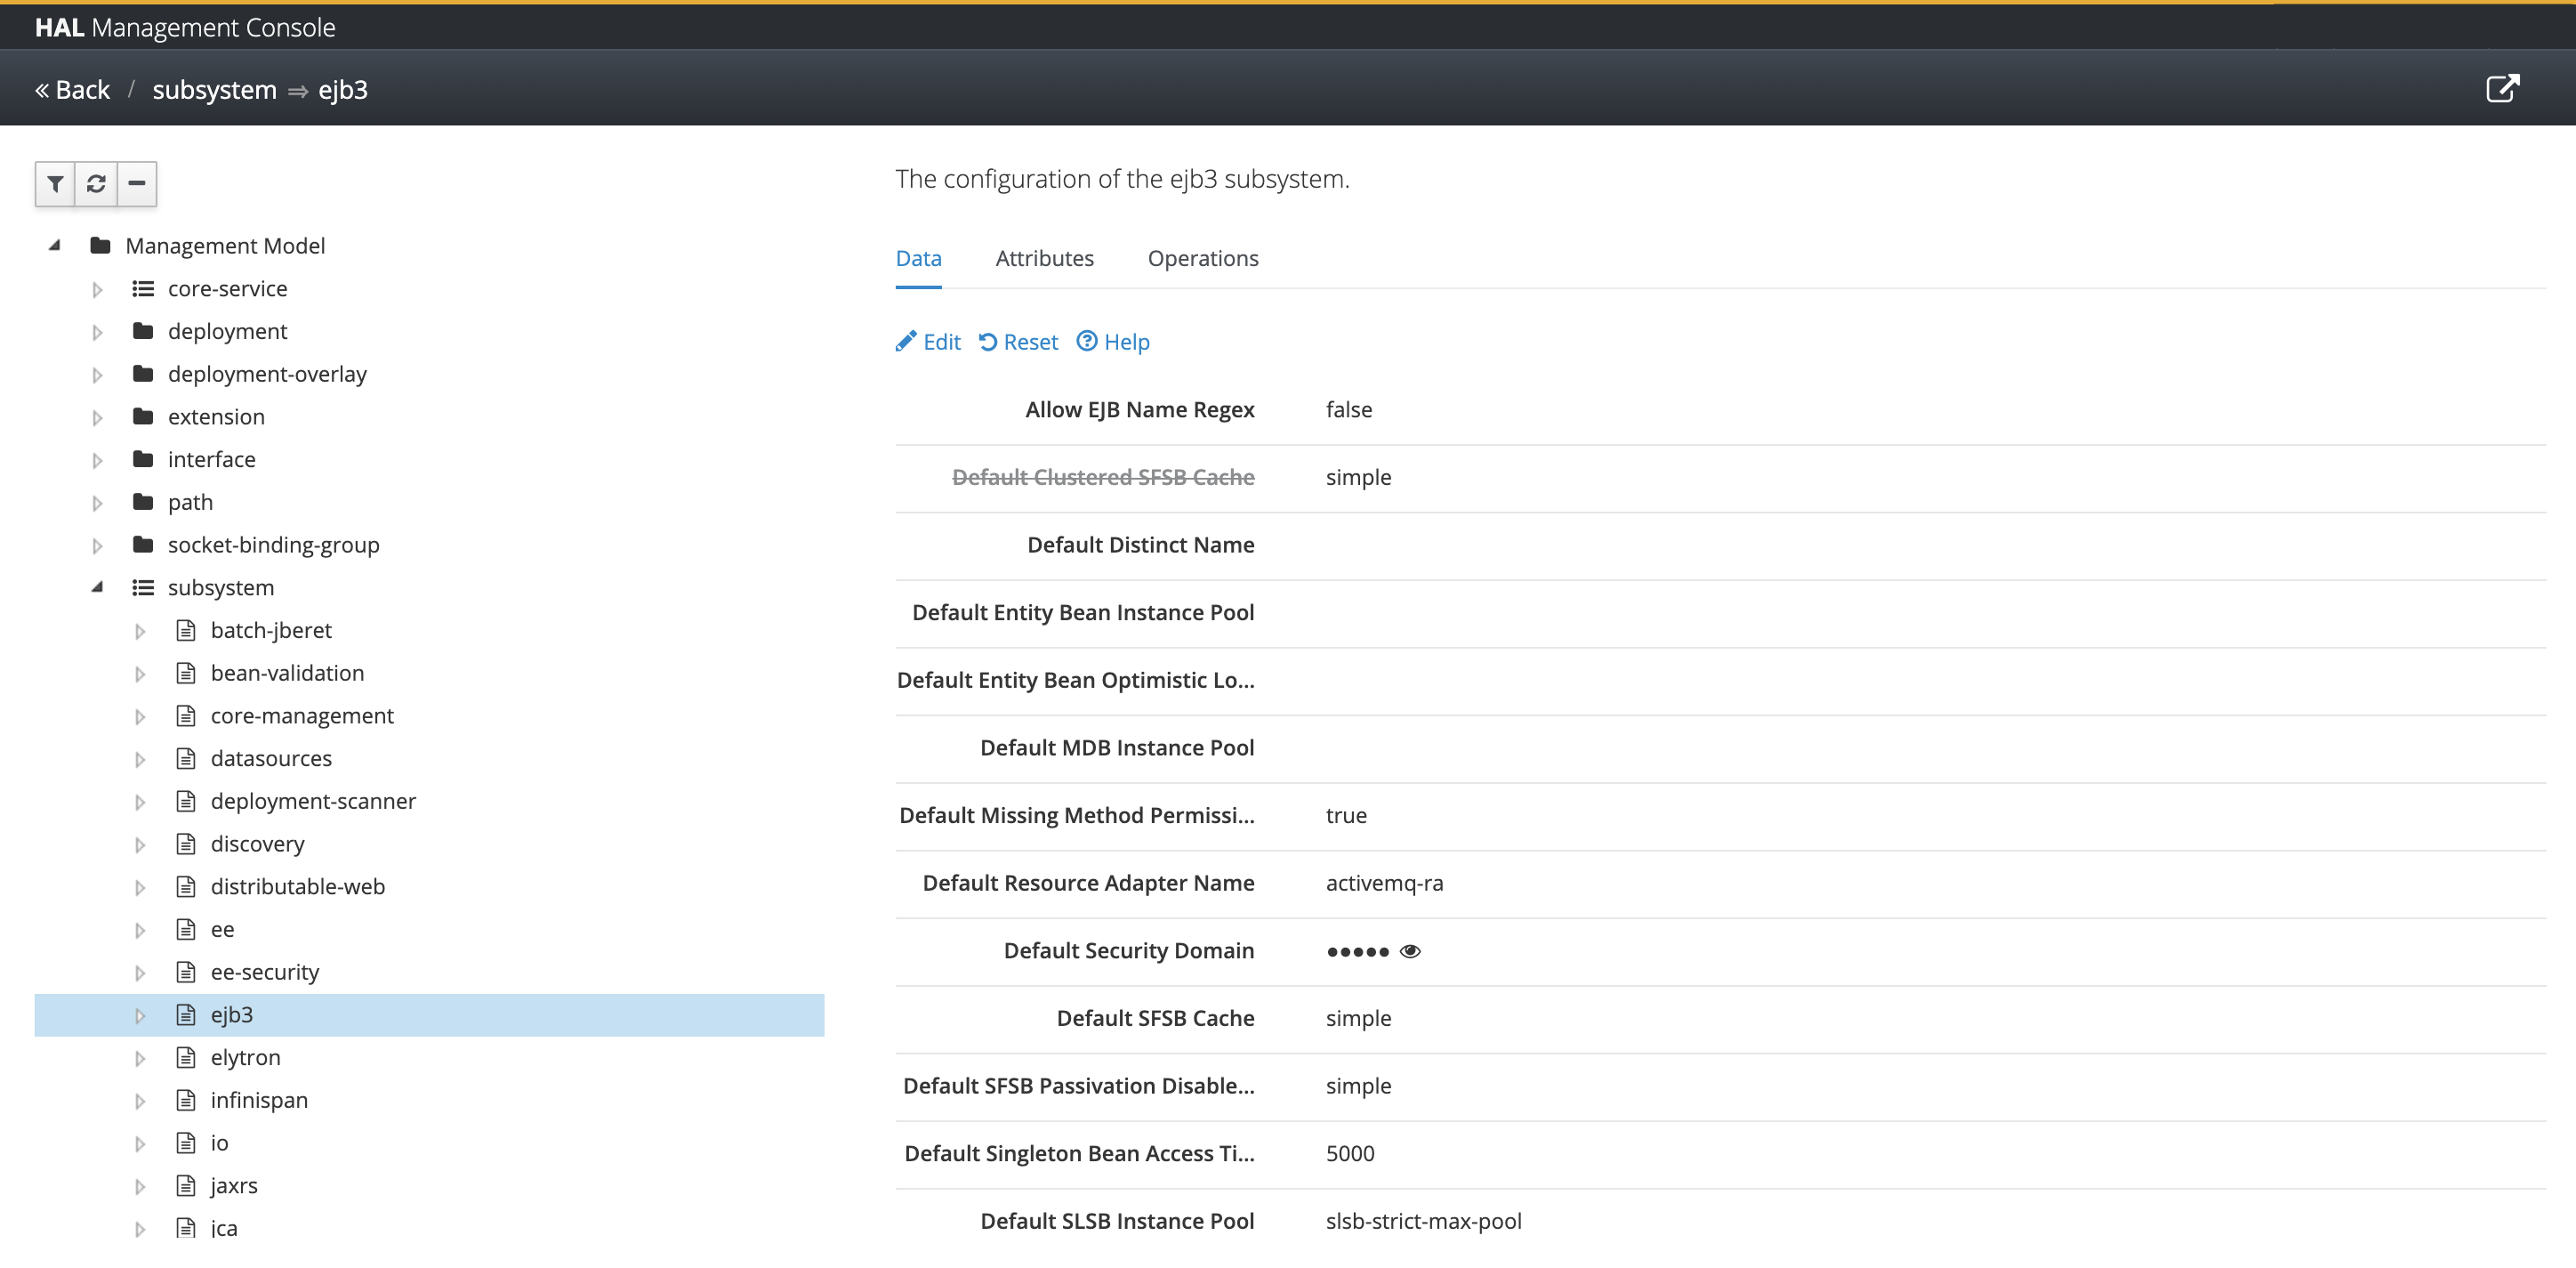This screenshot has height=1268, width=2576.
Task: Click the Default MDB Instance Pool label
Action: 1117,748
